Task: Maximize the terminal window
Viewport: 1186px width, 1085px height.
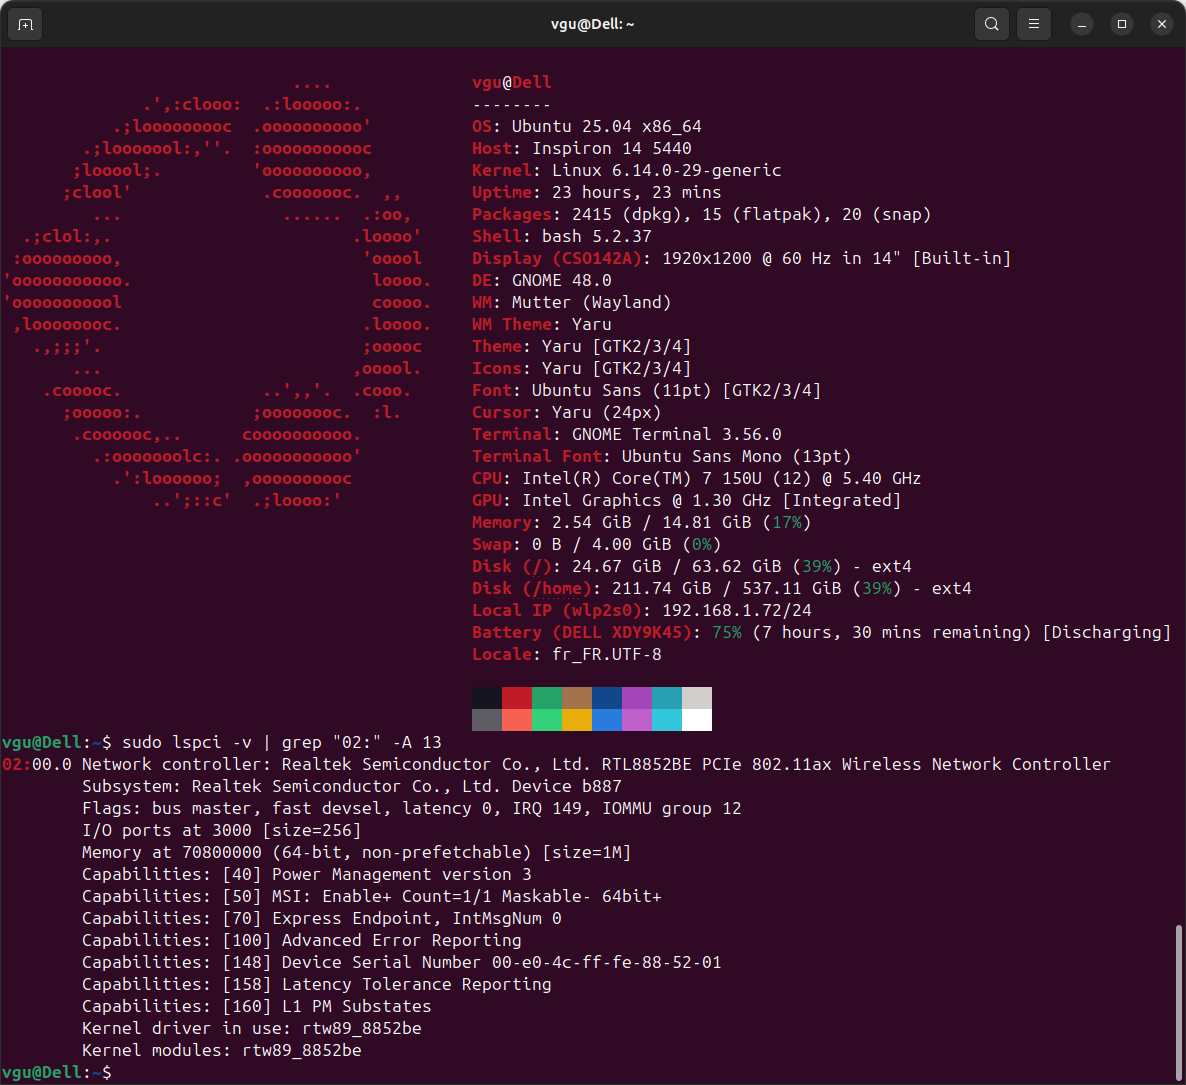Action: point(1122,24)
